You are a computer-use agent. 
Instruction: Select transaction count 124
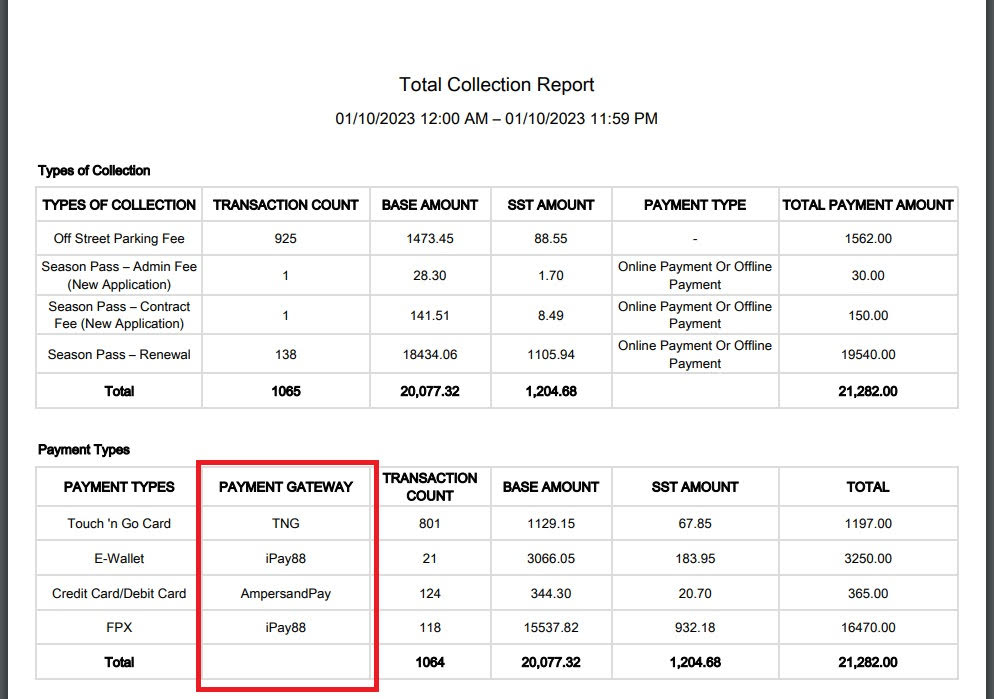pos(430,593)
